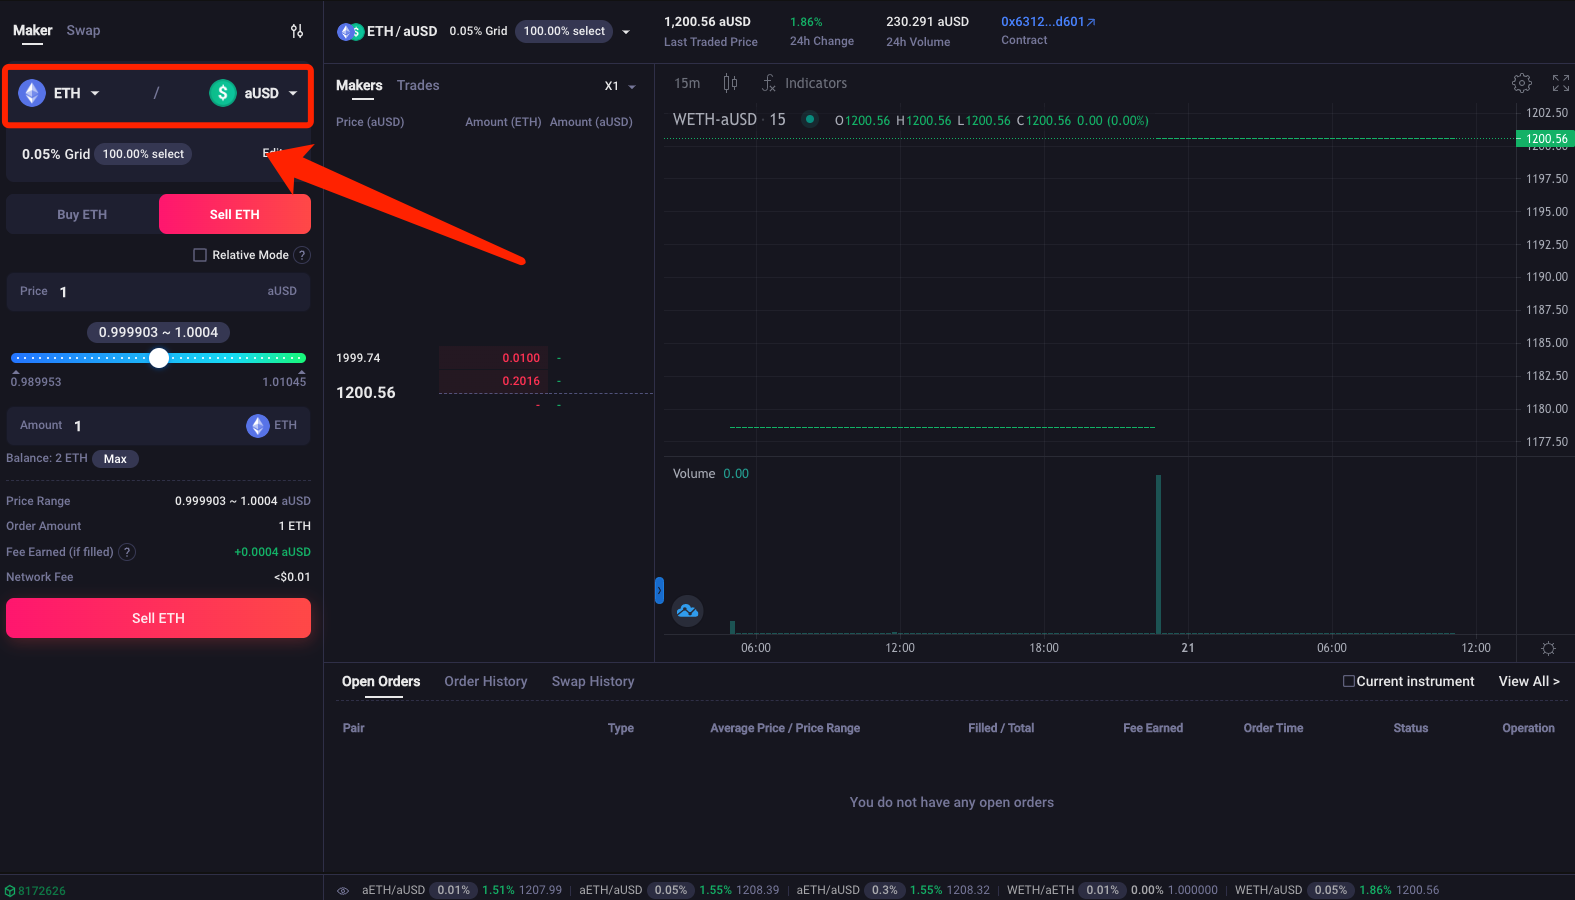The height and width of the screenshot is (900, 1575).
Task: Click the Max balance button
Action: (x=115, y=459)
